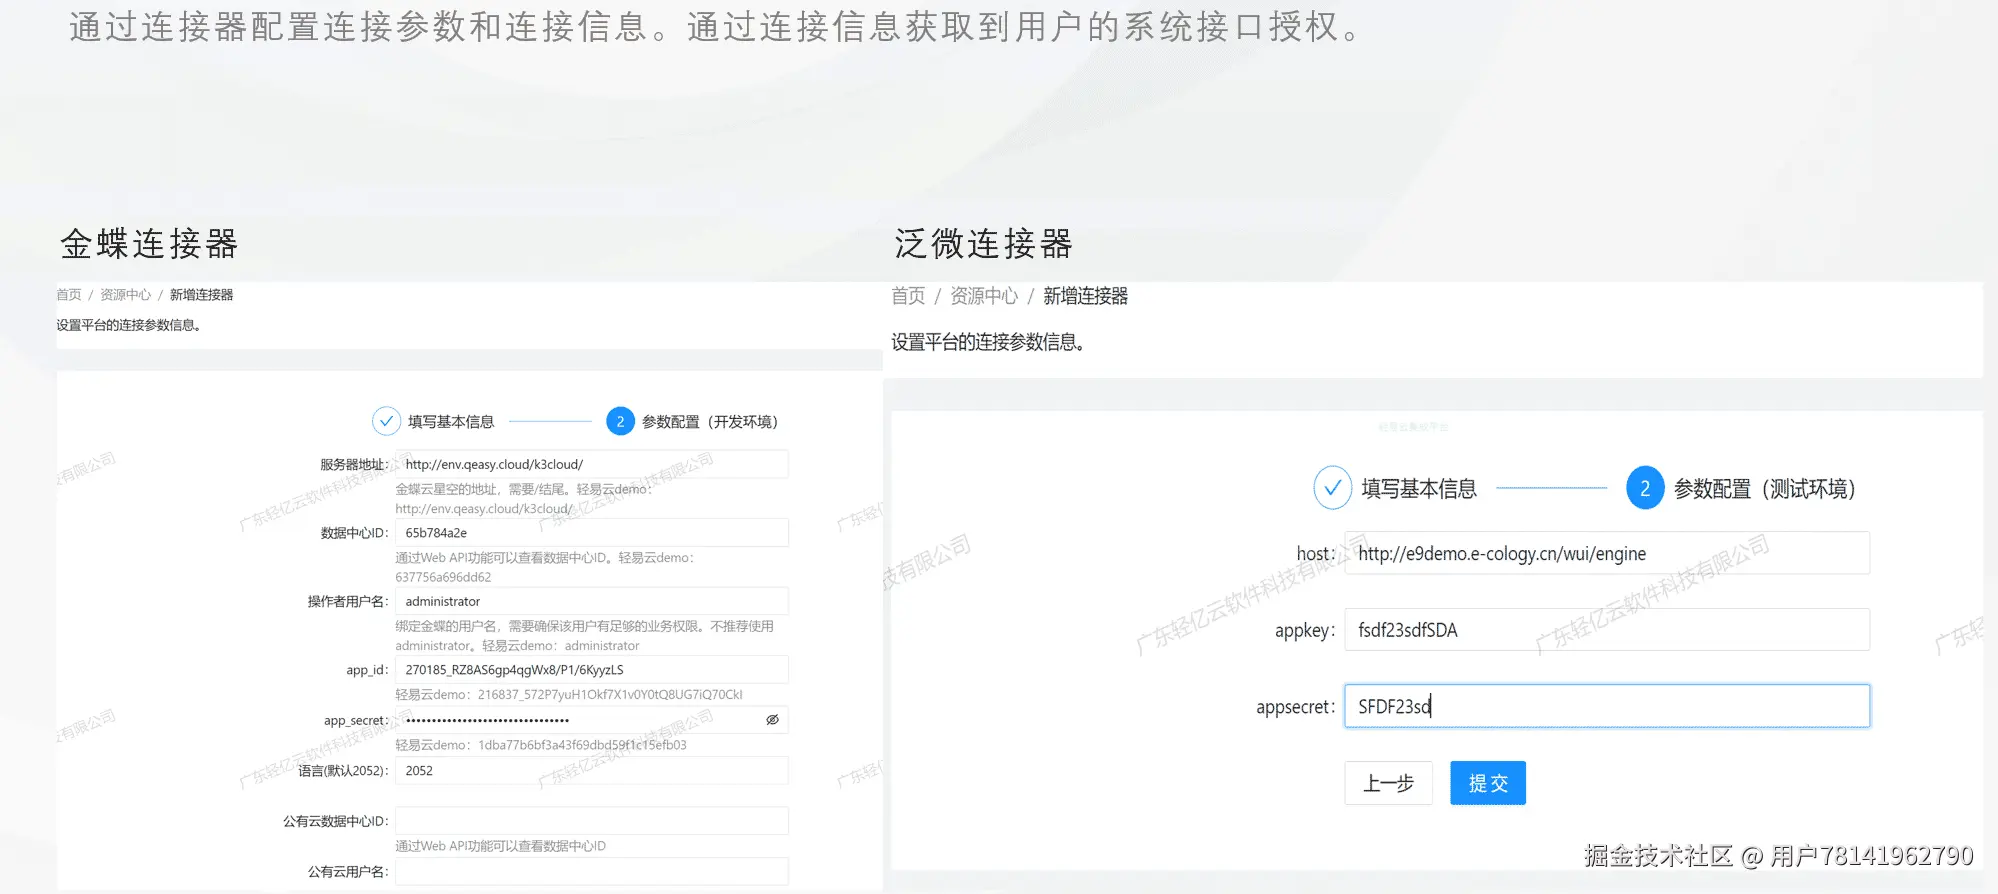Click the 填写基本信息 checkmark step icon in 泛微 panel

click(1332, 488)
